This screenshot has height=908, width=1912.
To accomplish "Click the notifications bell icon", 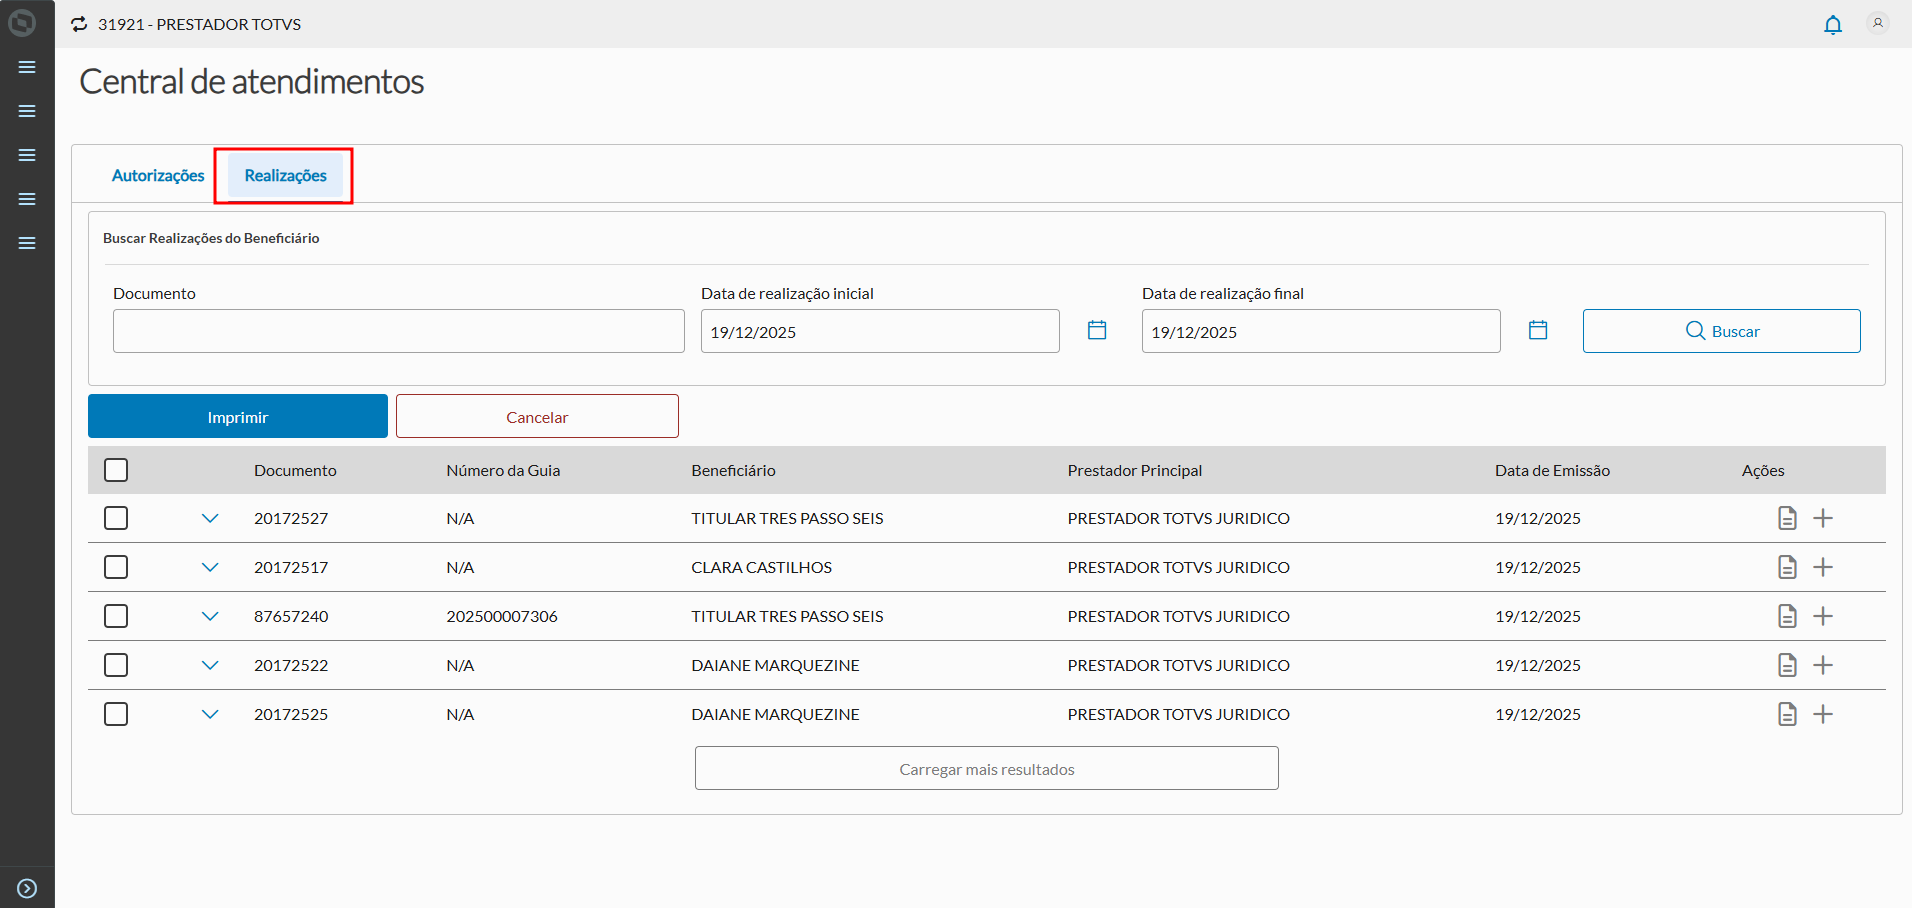I will coord(1832,25).
